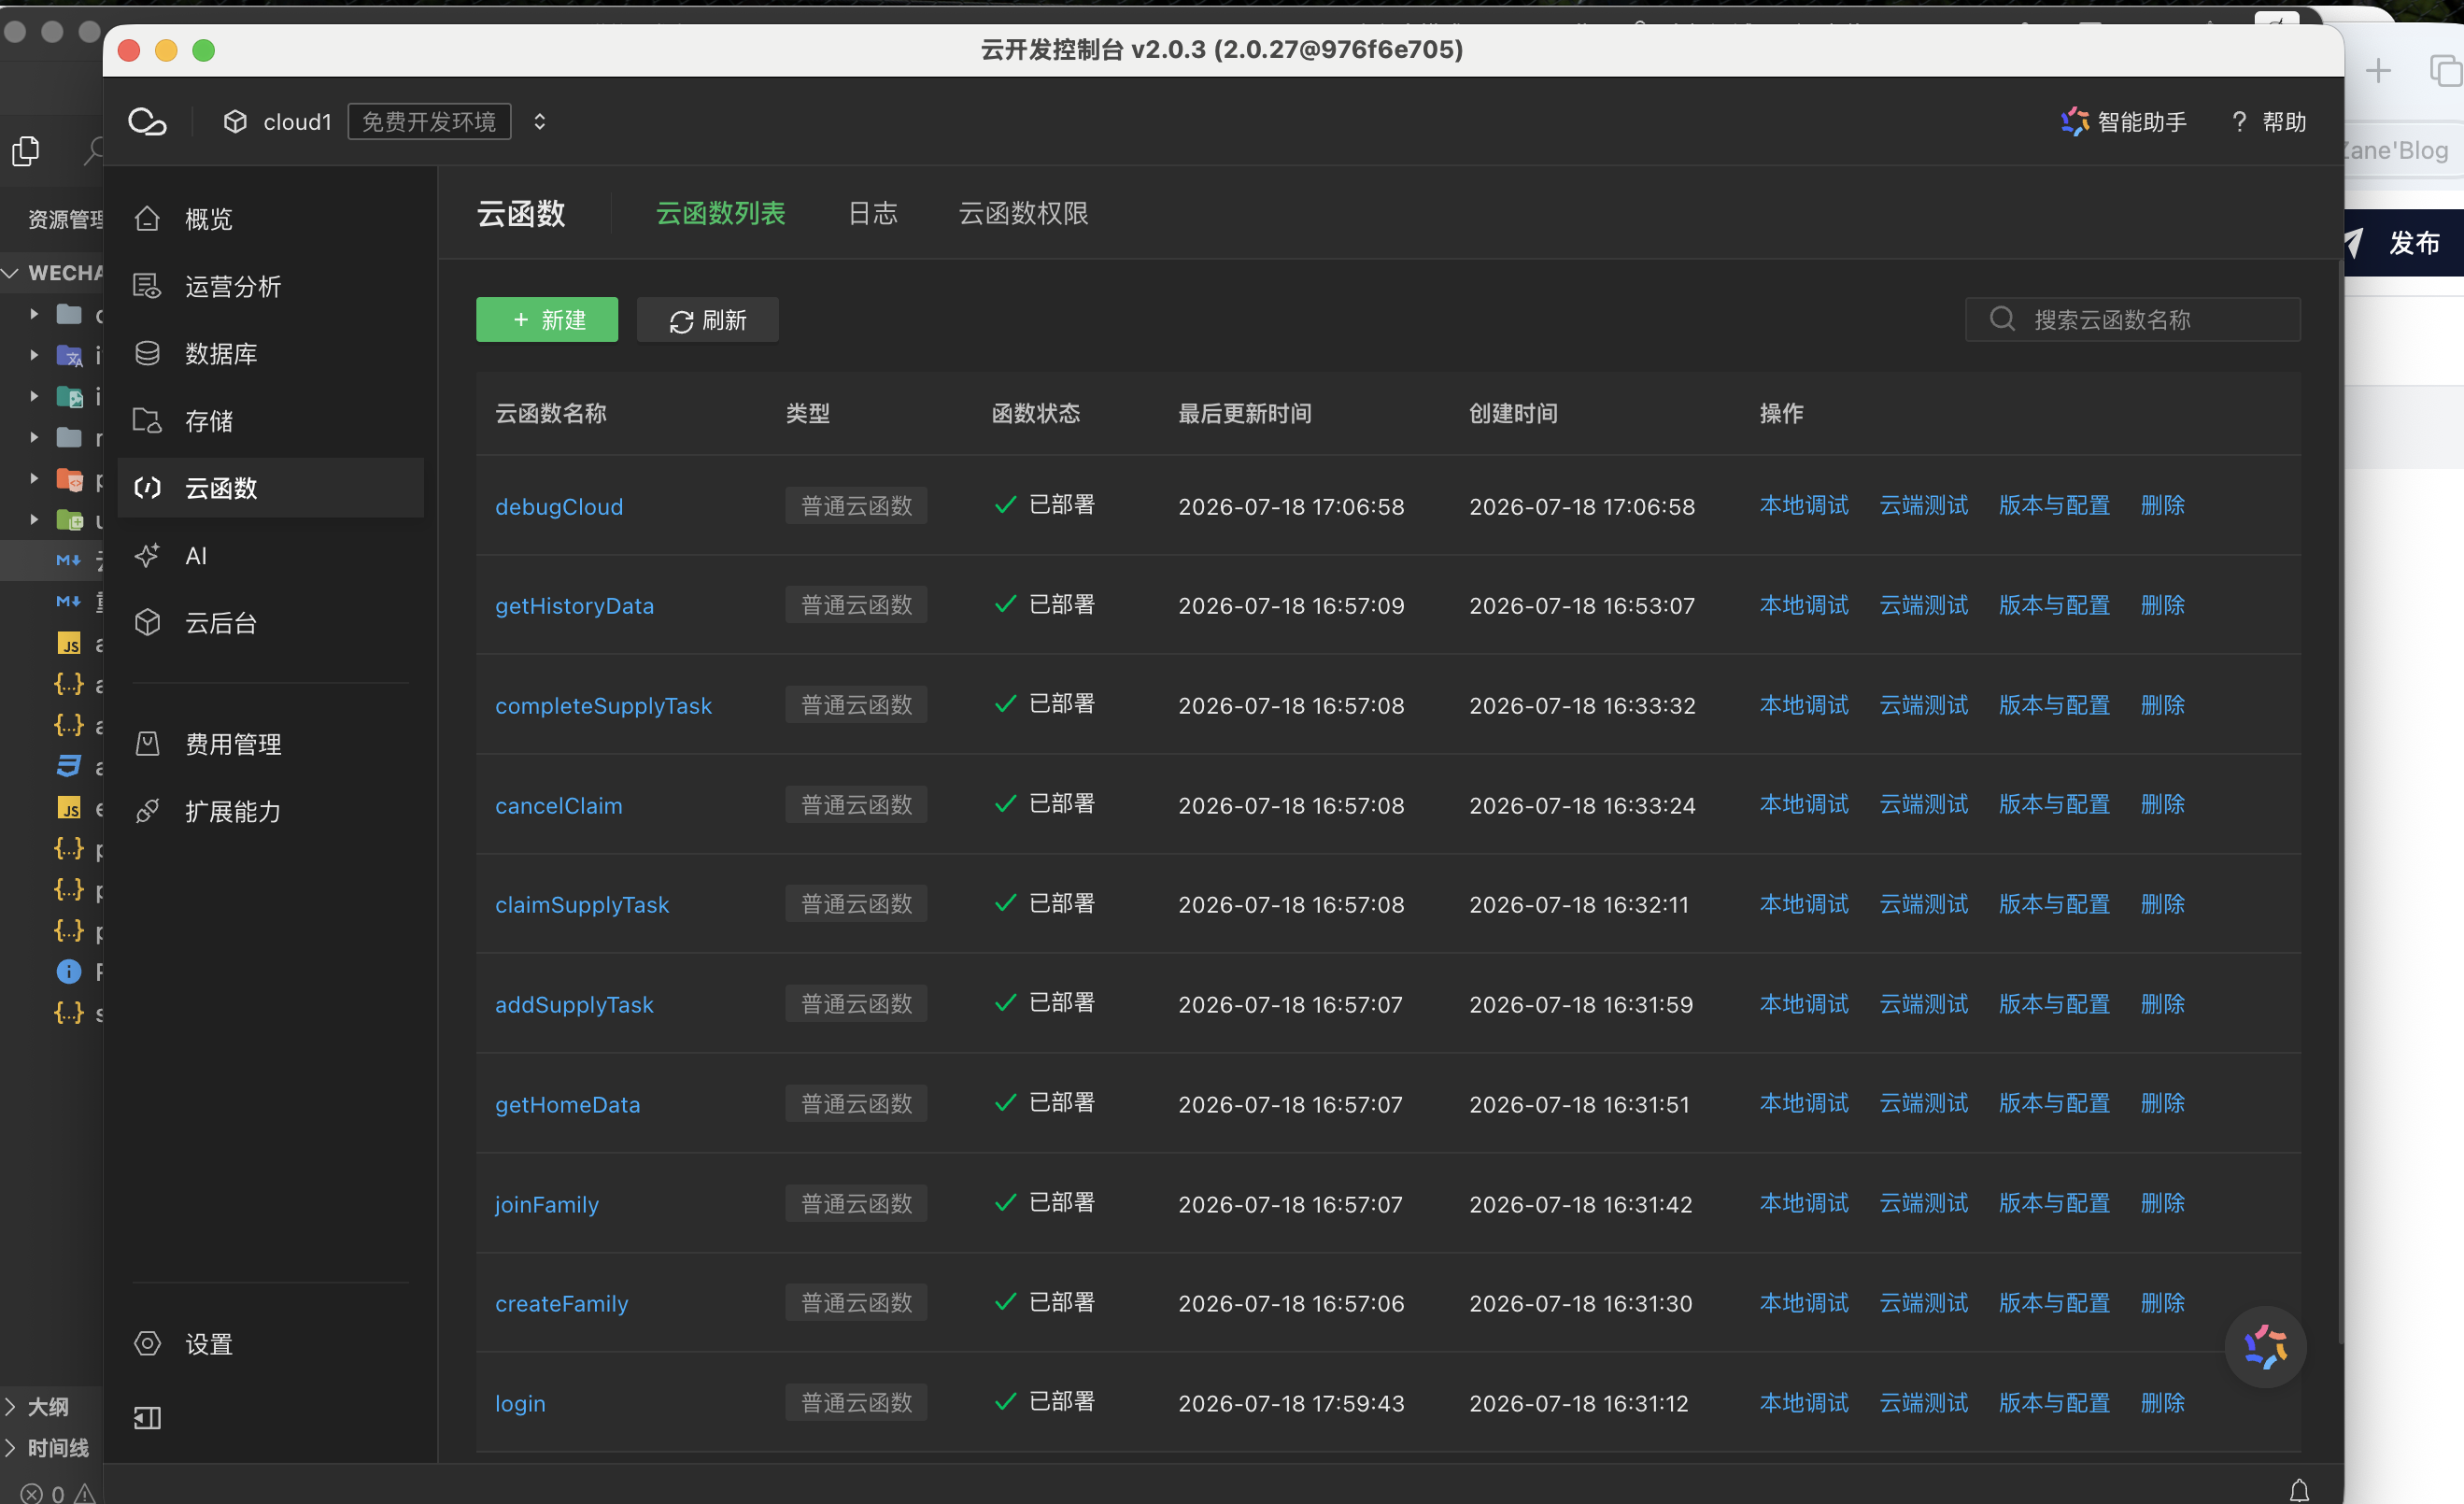The height and width of the screenshot is (1504, 2464).
Task: Focus the 搜索云函数名称 search field
Action: point(2133,320)
